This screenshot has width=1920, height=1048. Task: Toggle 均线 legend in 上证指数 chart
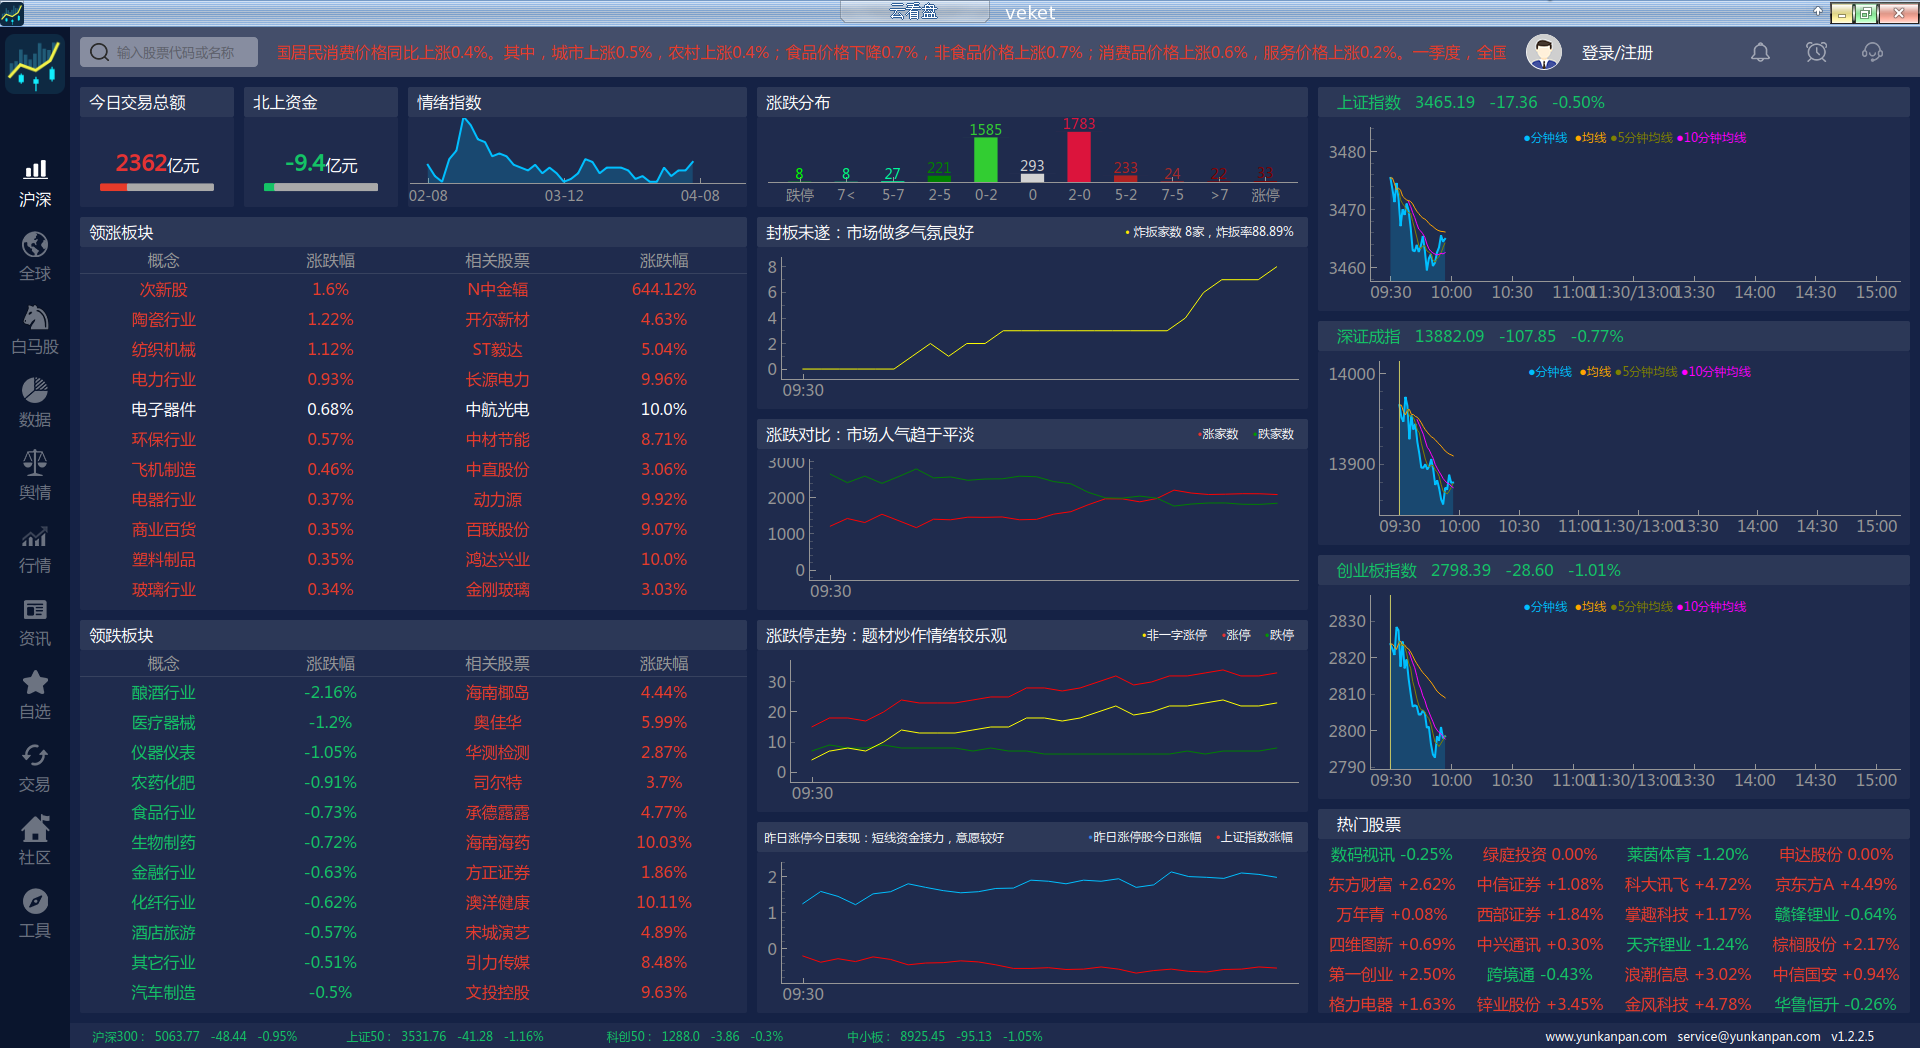coord(1590,138)
